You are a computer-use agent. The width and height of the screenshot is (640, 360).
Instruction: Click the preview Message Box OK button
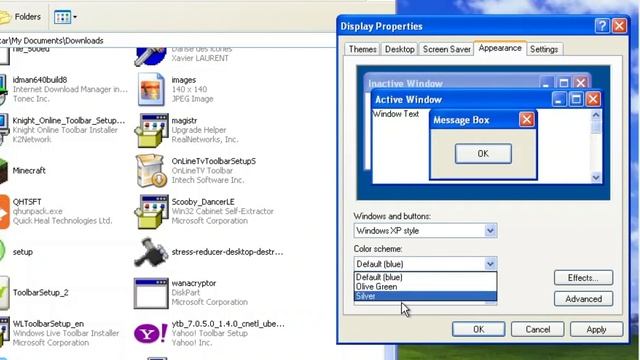click(x=483, y=153)
